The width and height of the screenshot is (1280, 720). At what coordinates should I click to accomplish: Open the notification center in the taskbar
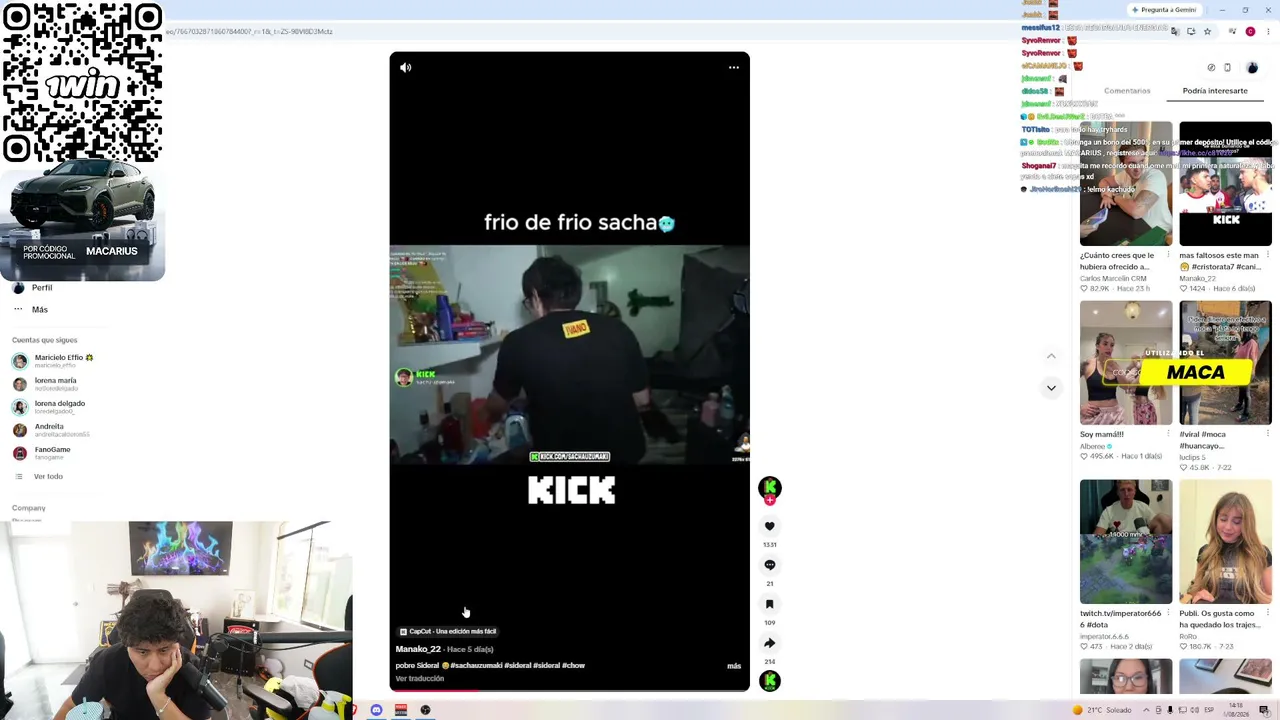pyautogui.click(x=1264, y=710)
